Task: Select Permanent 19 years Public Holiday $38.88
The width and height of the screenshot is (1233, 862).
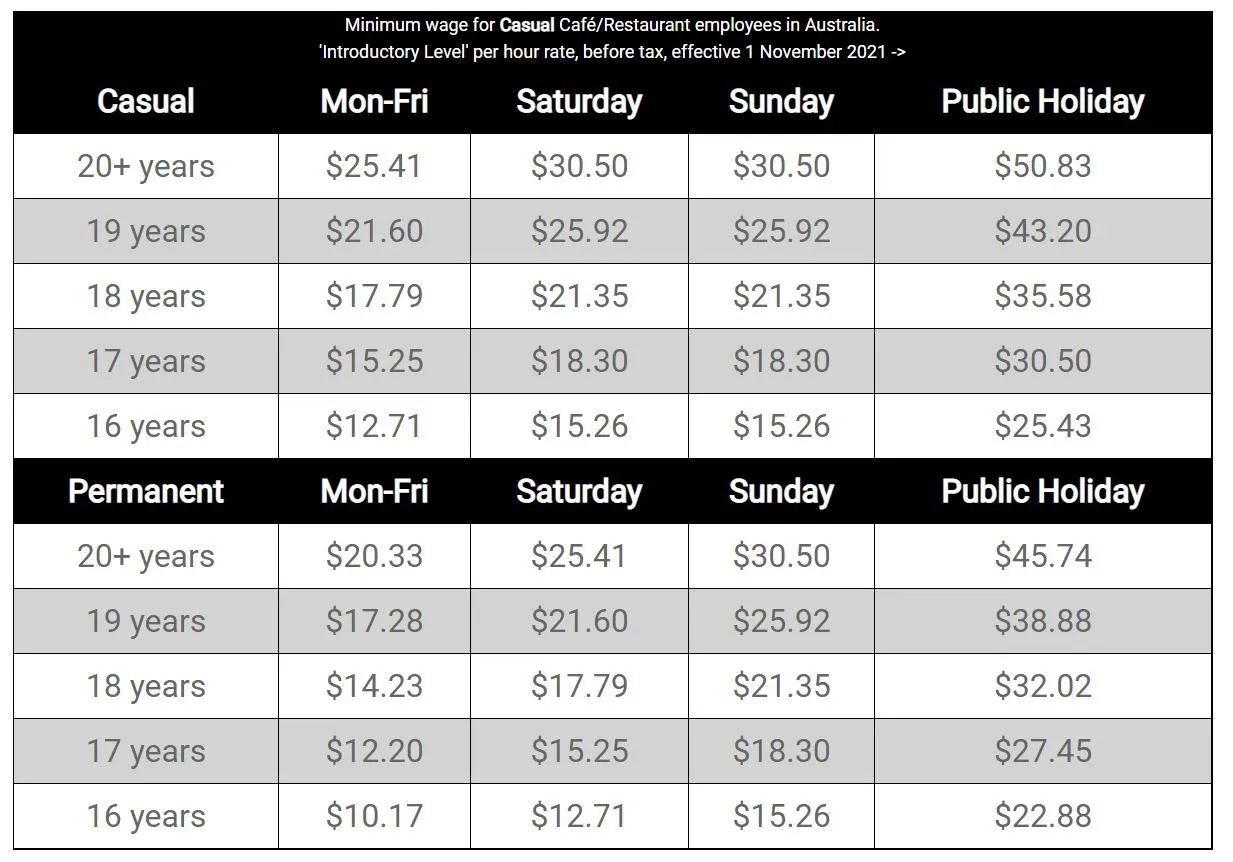Action: [x=1043, y=621]
